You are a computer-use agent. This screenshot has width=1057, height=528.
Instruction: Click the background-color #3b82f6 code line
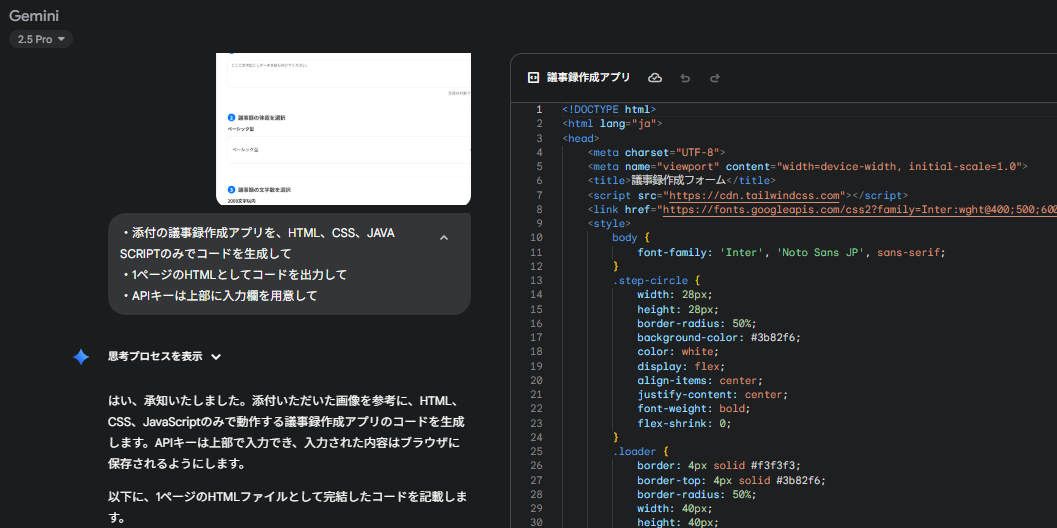718,337
